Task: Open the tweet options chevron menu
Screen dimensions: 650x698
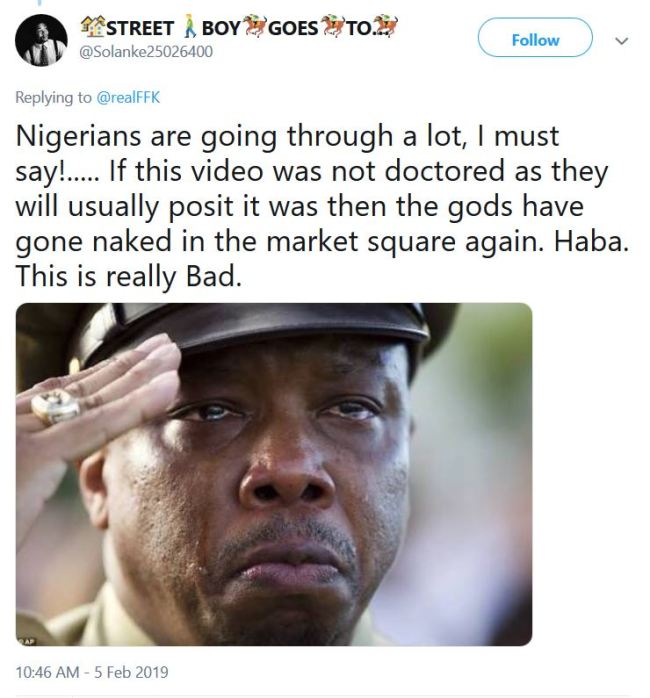Action: click(621, 41)
